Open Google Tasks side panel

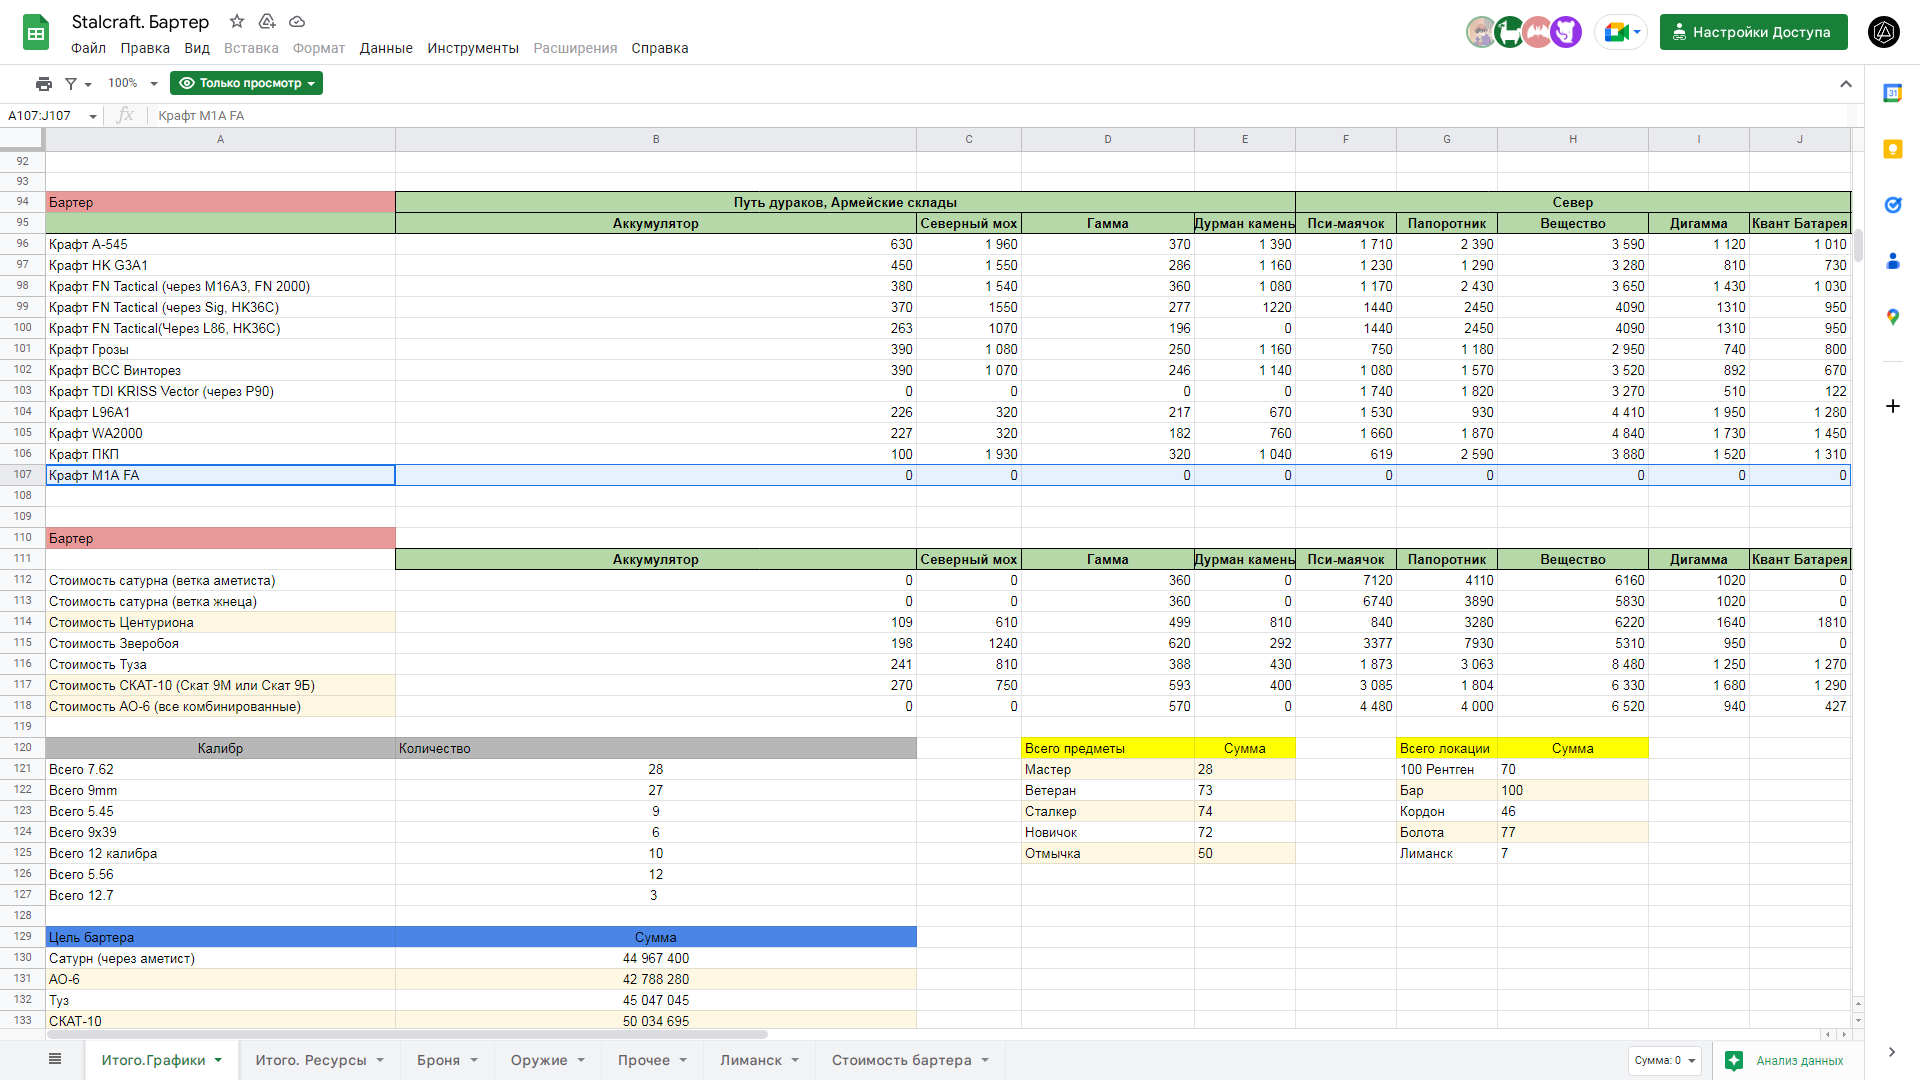point(1892,205)
